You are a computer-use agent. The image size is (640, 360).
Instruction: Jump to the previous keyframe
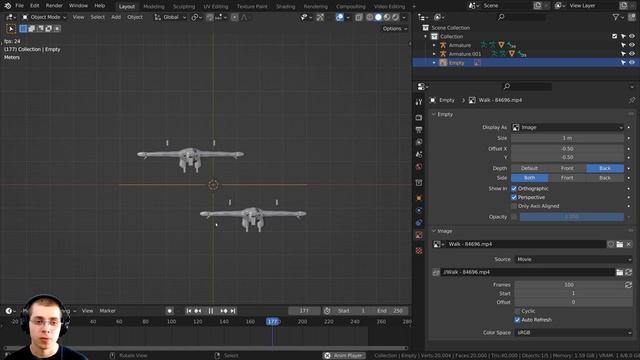click(198, 311)
